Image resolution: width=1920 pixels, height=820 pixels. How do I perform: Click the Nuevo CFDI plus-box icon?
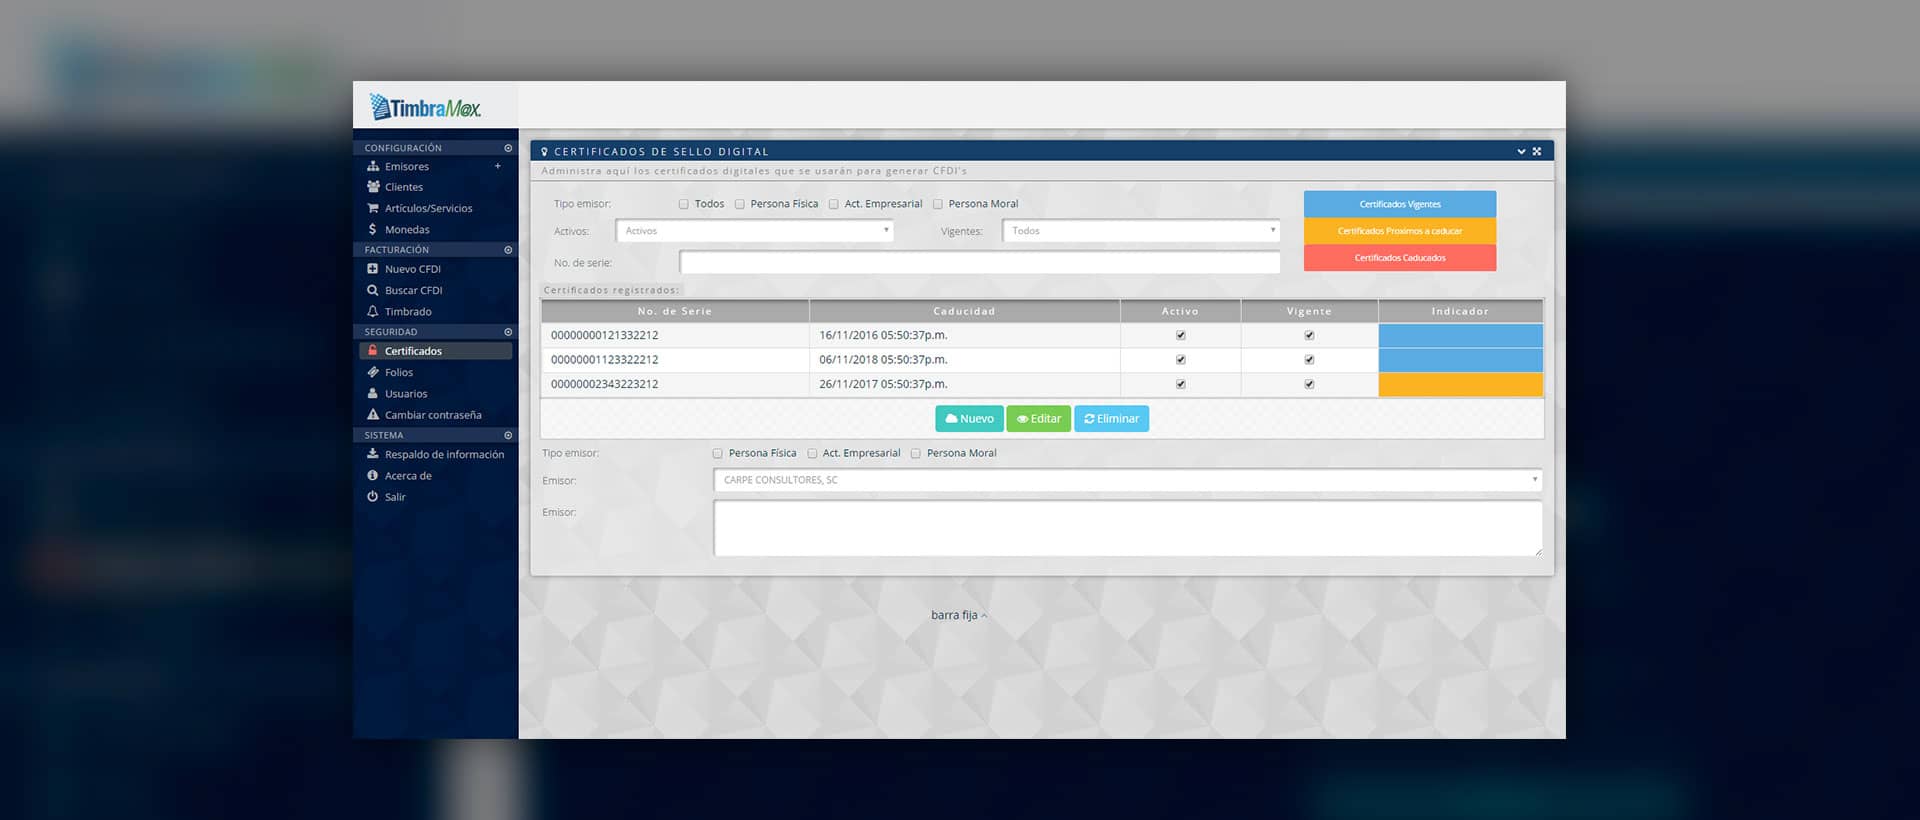tap(373, 269)
